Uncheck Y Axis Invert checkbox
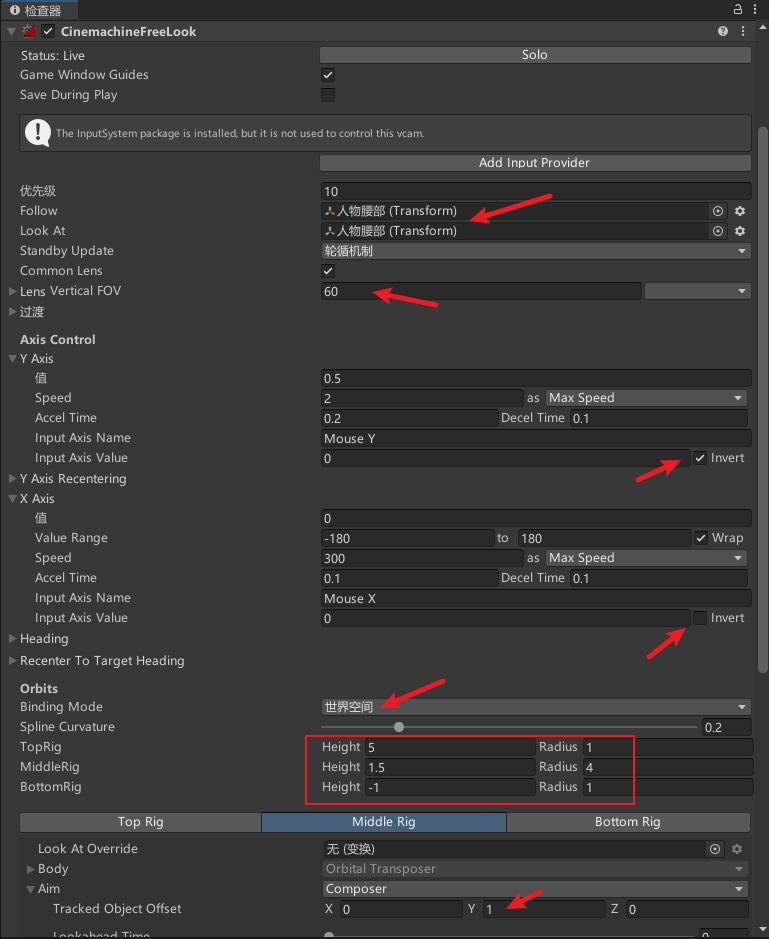769x939 pixels. tap(700, 458)
